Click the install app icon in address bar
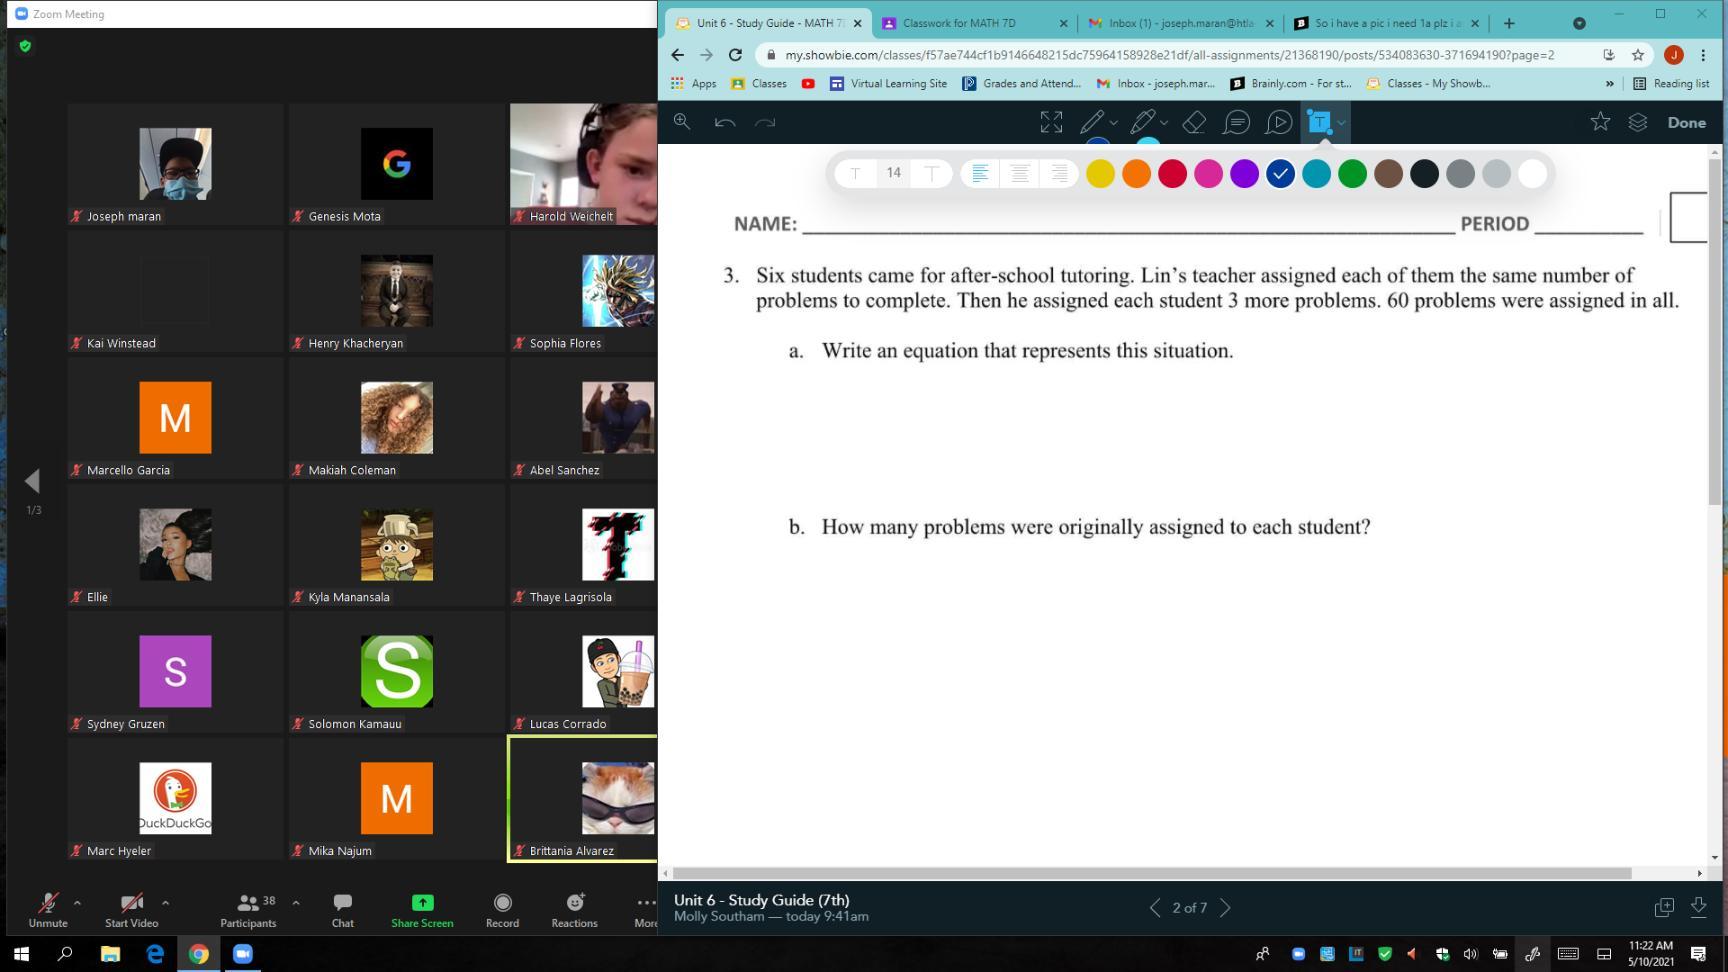This screenshot has width=1728, height=972. (1609, 55)
